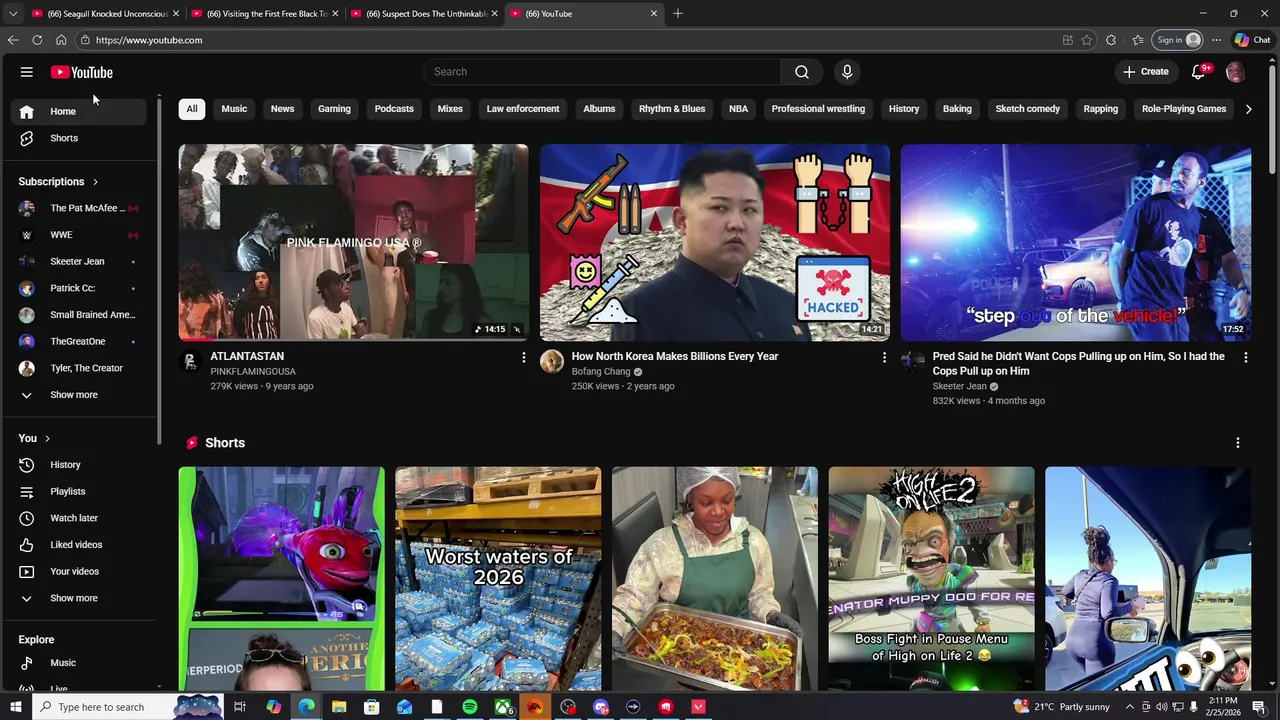Open High on Life 2 boss fight short
The height and width of the screenshot is (720, 1280).
coord(931,579)
